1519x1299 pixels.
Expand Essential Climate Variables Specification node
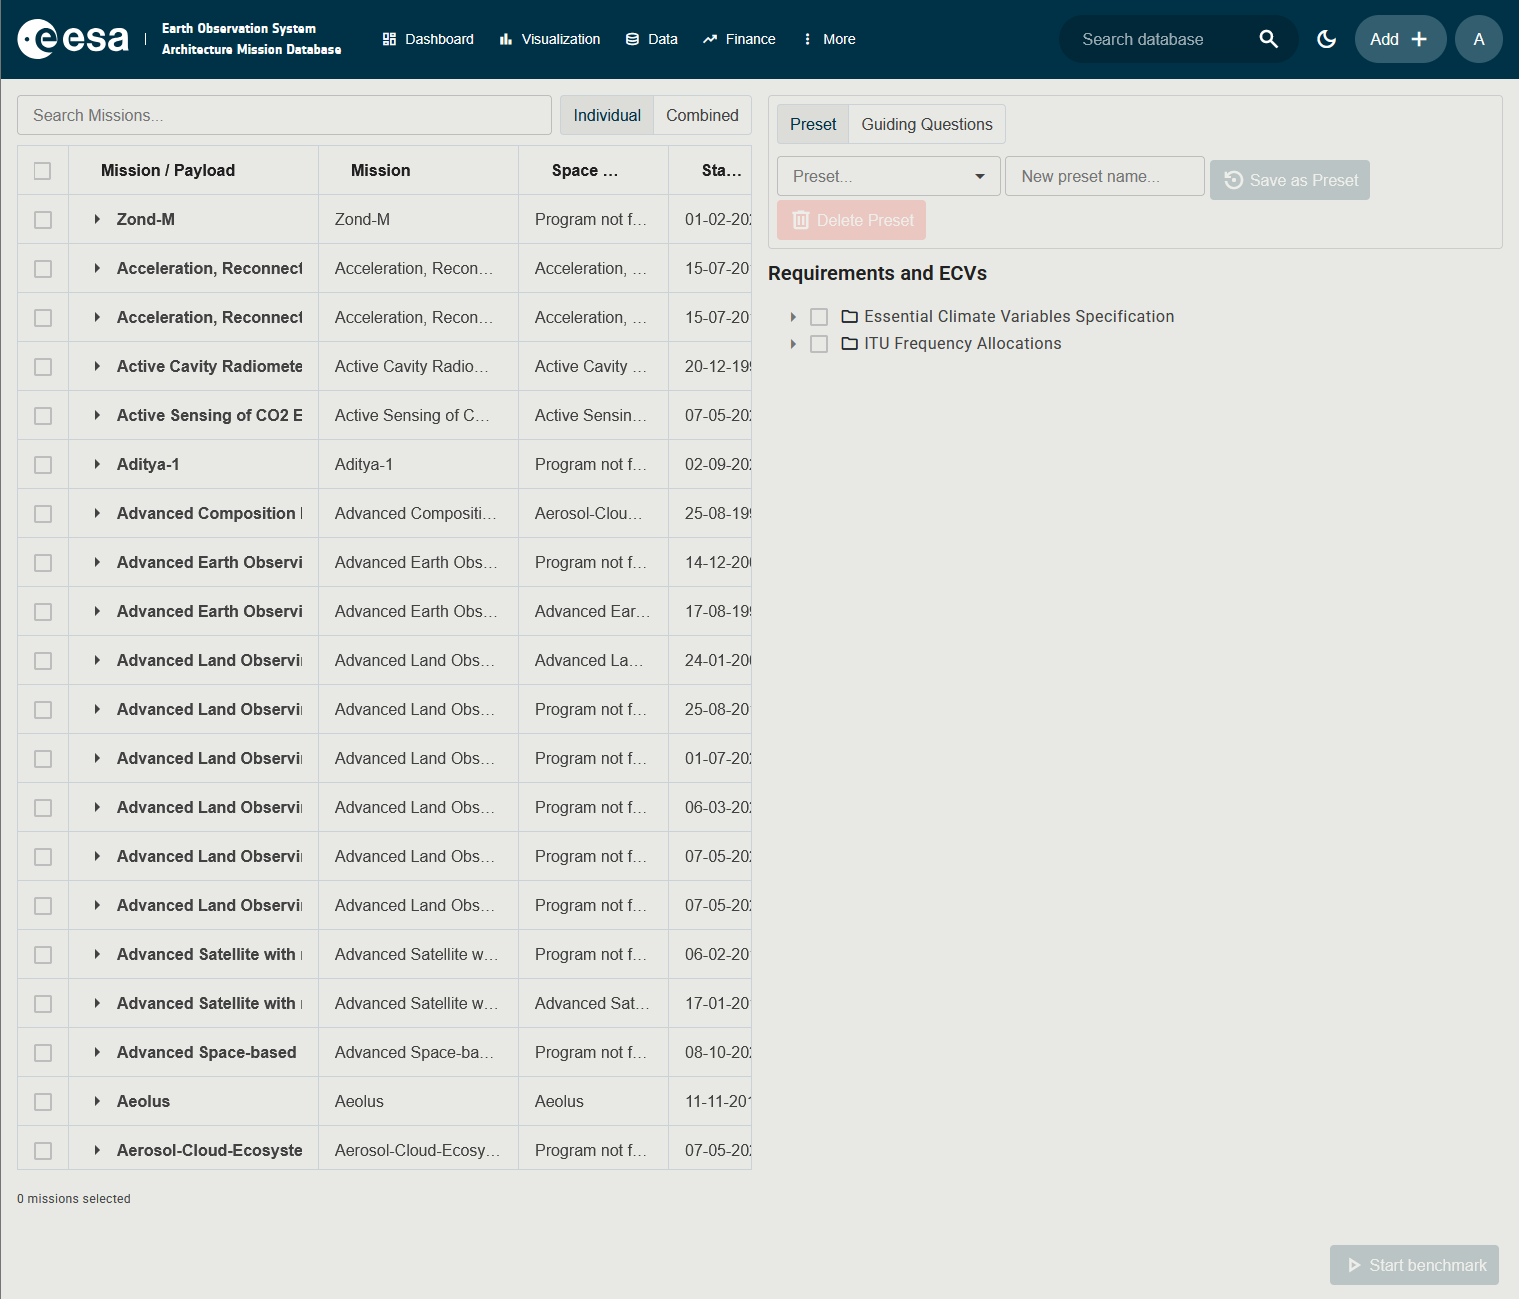(793, 317)
